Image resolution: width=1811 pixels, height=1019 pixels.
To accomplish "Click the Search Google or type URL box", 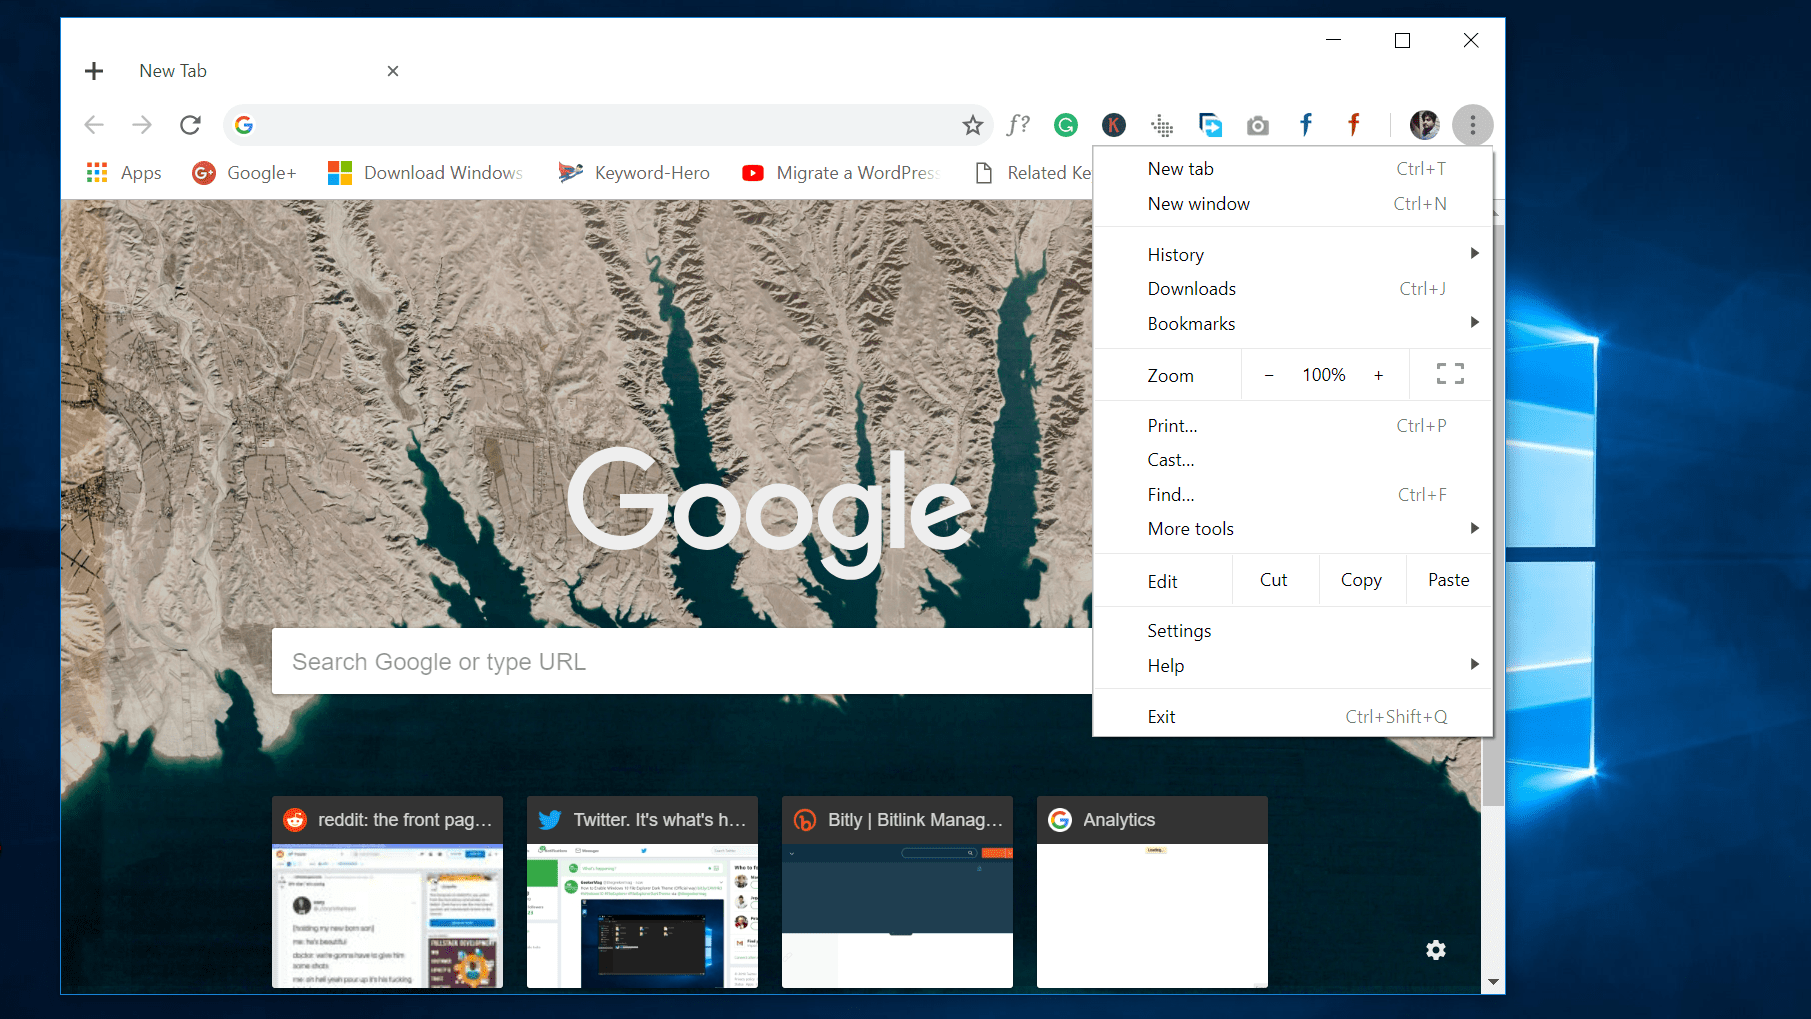I will [x=682, y=661].
